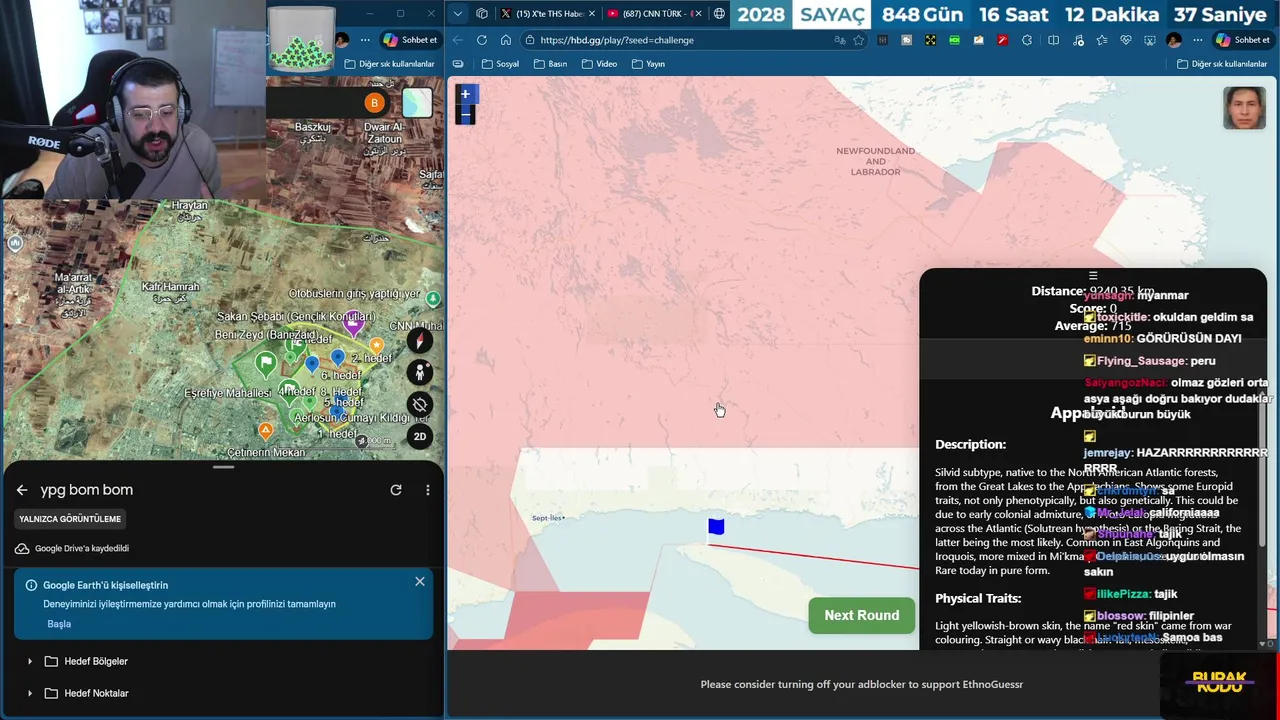Open split screen view in browser toolbar
The image size is (1280, 720).
(1053, 40)
